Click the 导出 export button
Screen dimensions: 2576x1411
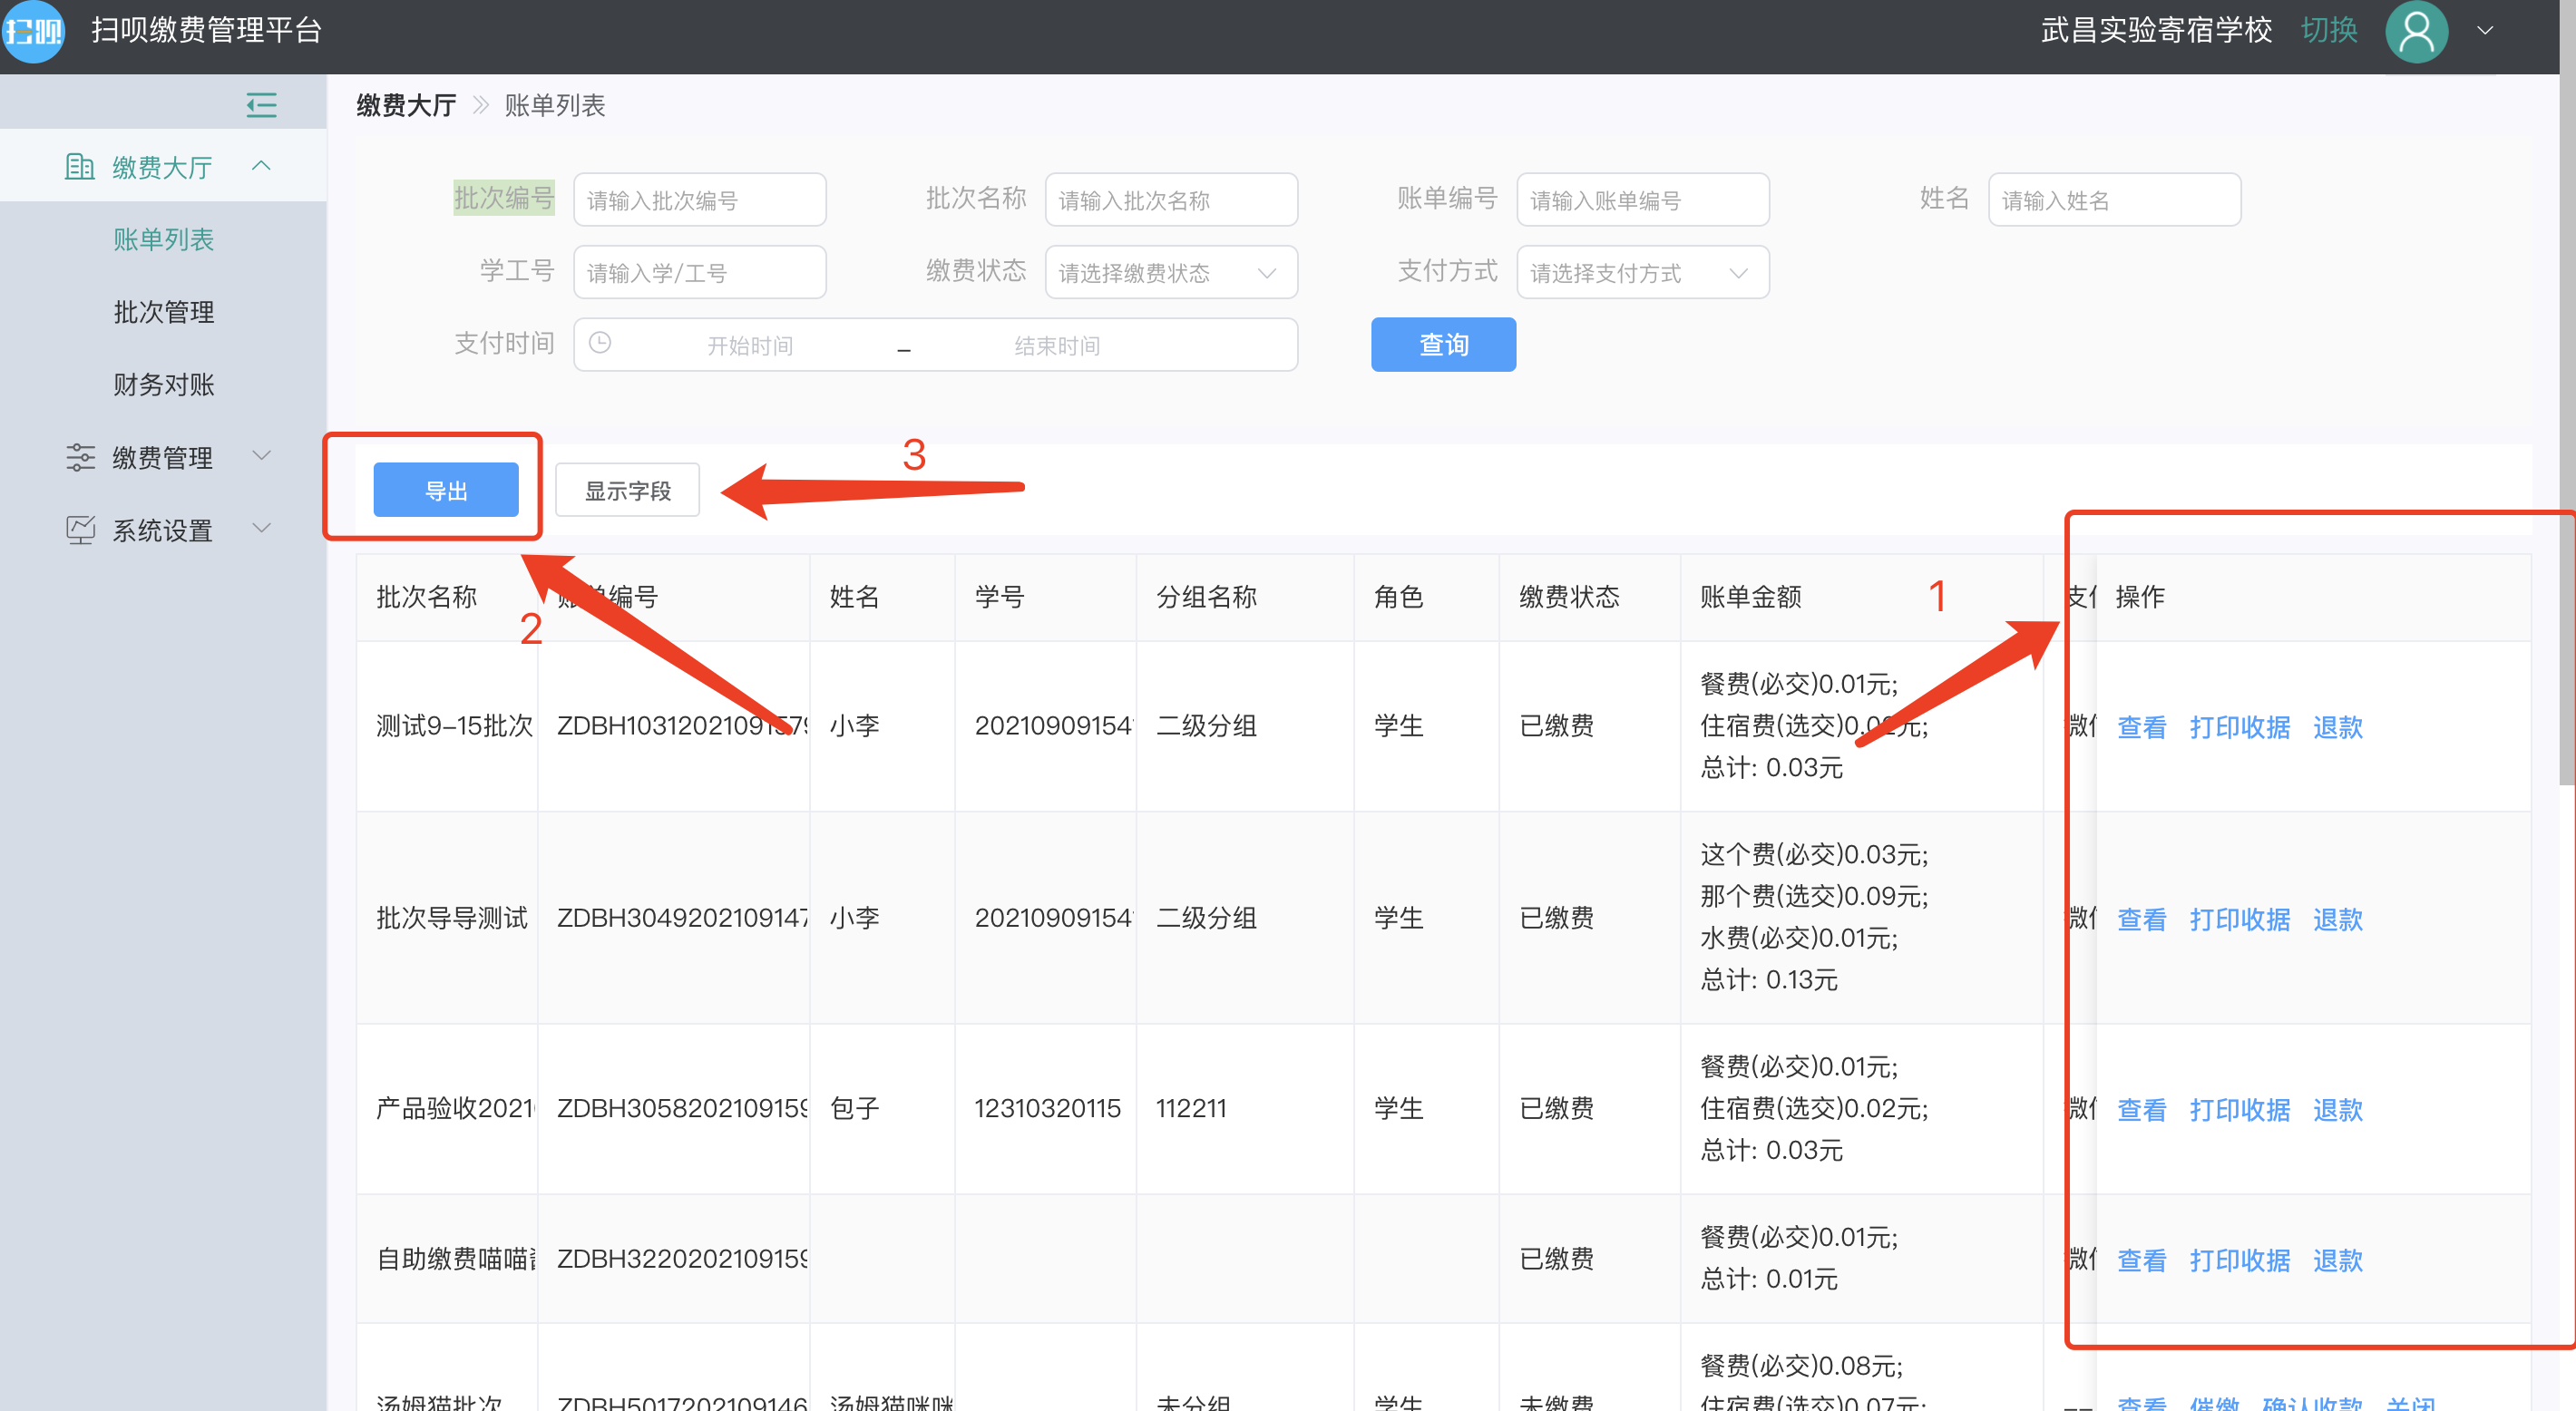click(446, 490)
